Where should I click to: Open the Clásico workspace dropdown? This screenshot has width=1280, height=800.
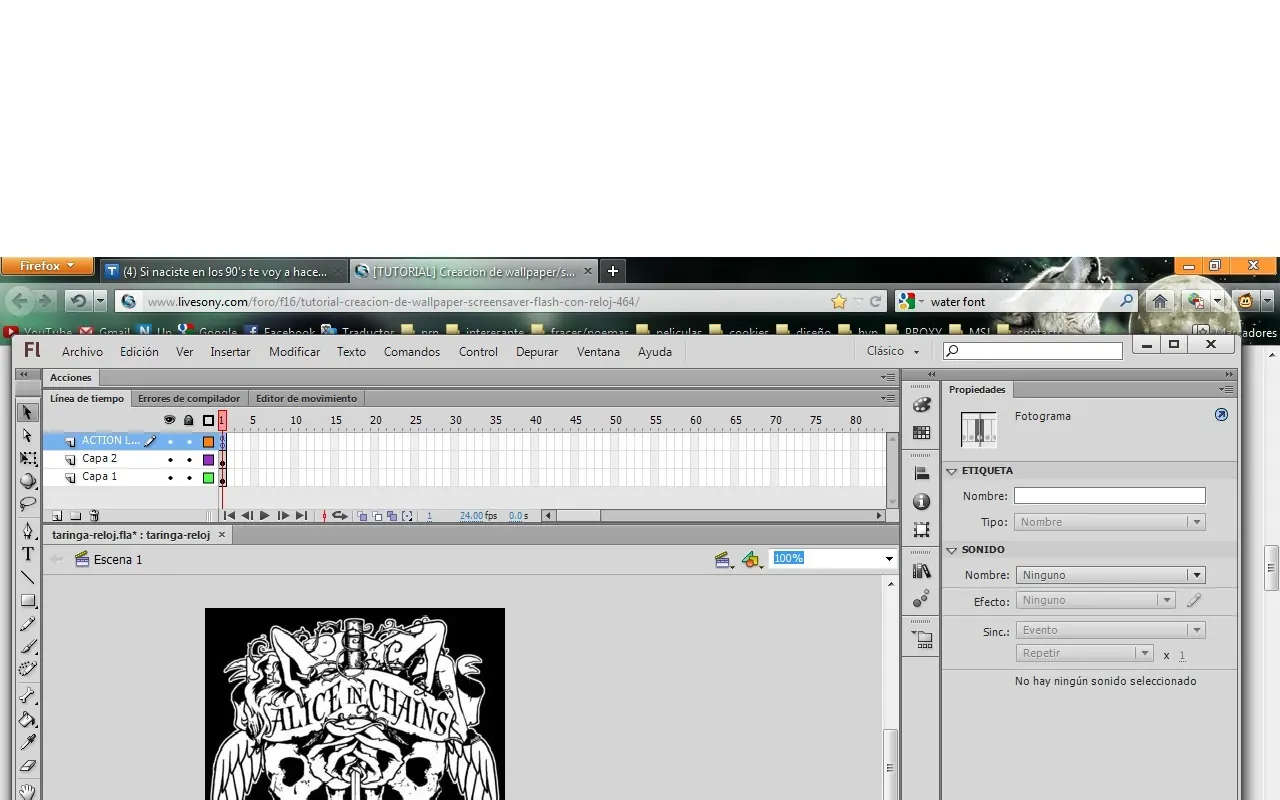(893, 351)
